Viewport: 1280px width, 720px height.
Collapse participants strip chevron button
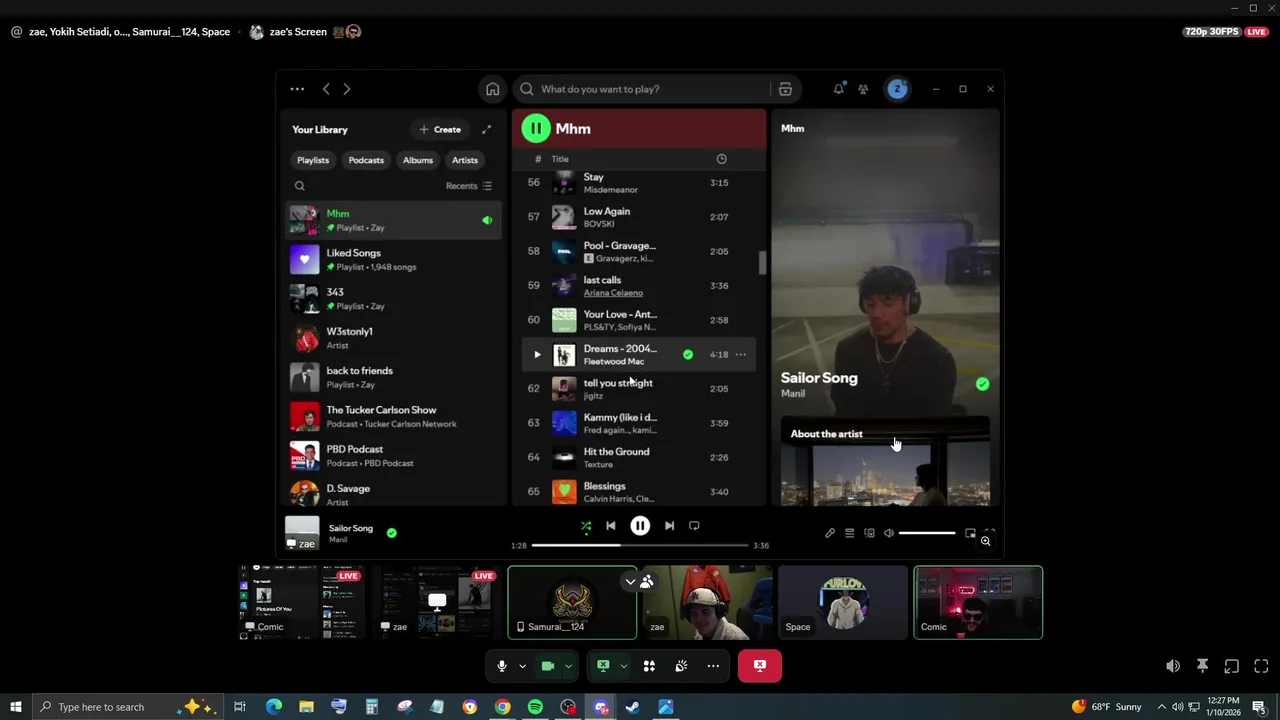click(630, 581)
